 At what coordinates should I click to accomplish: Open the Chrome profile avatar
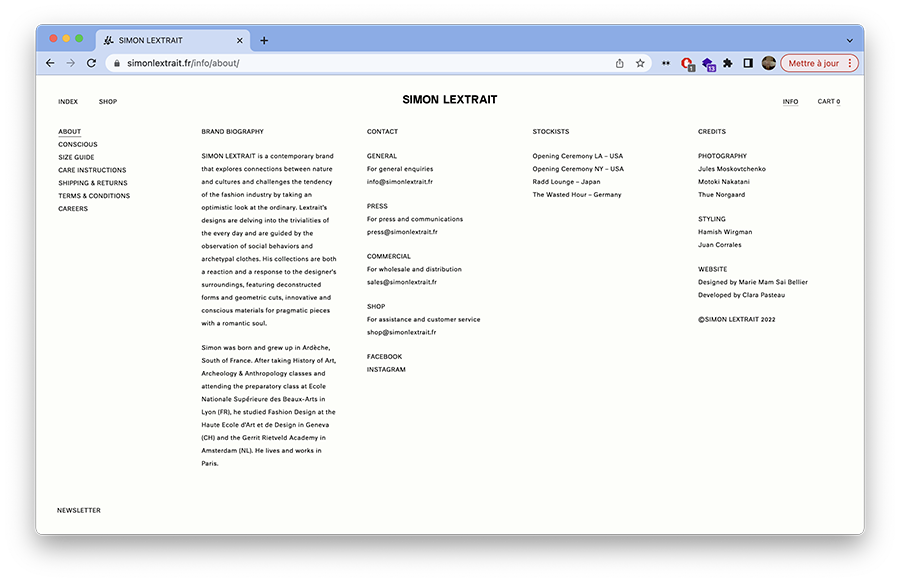[768, 63]
